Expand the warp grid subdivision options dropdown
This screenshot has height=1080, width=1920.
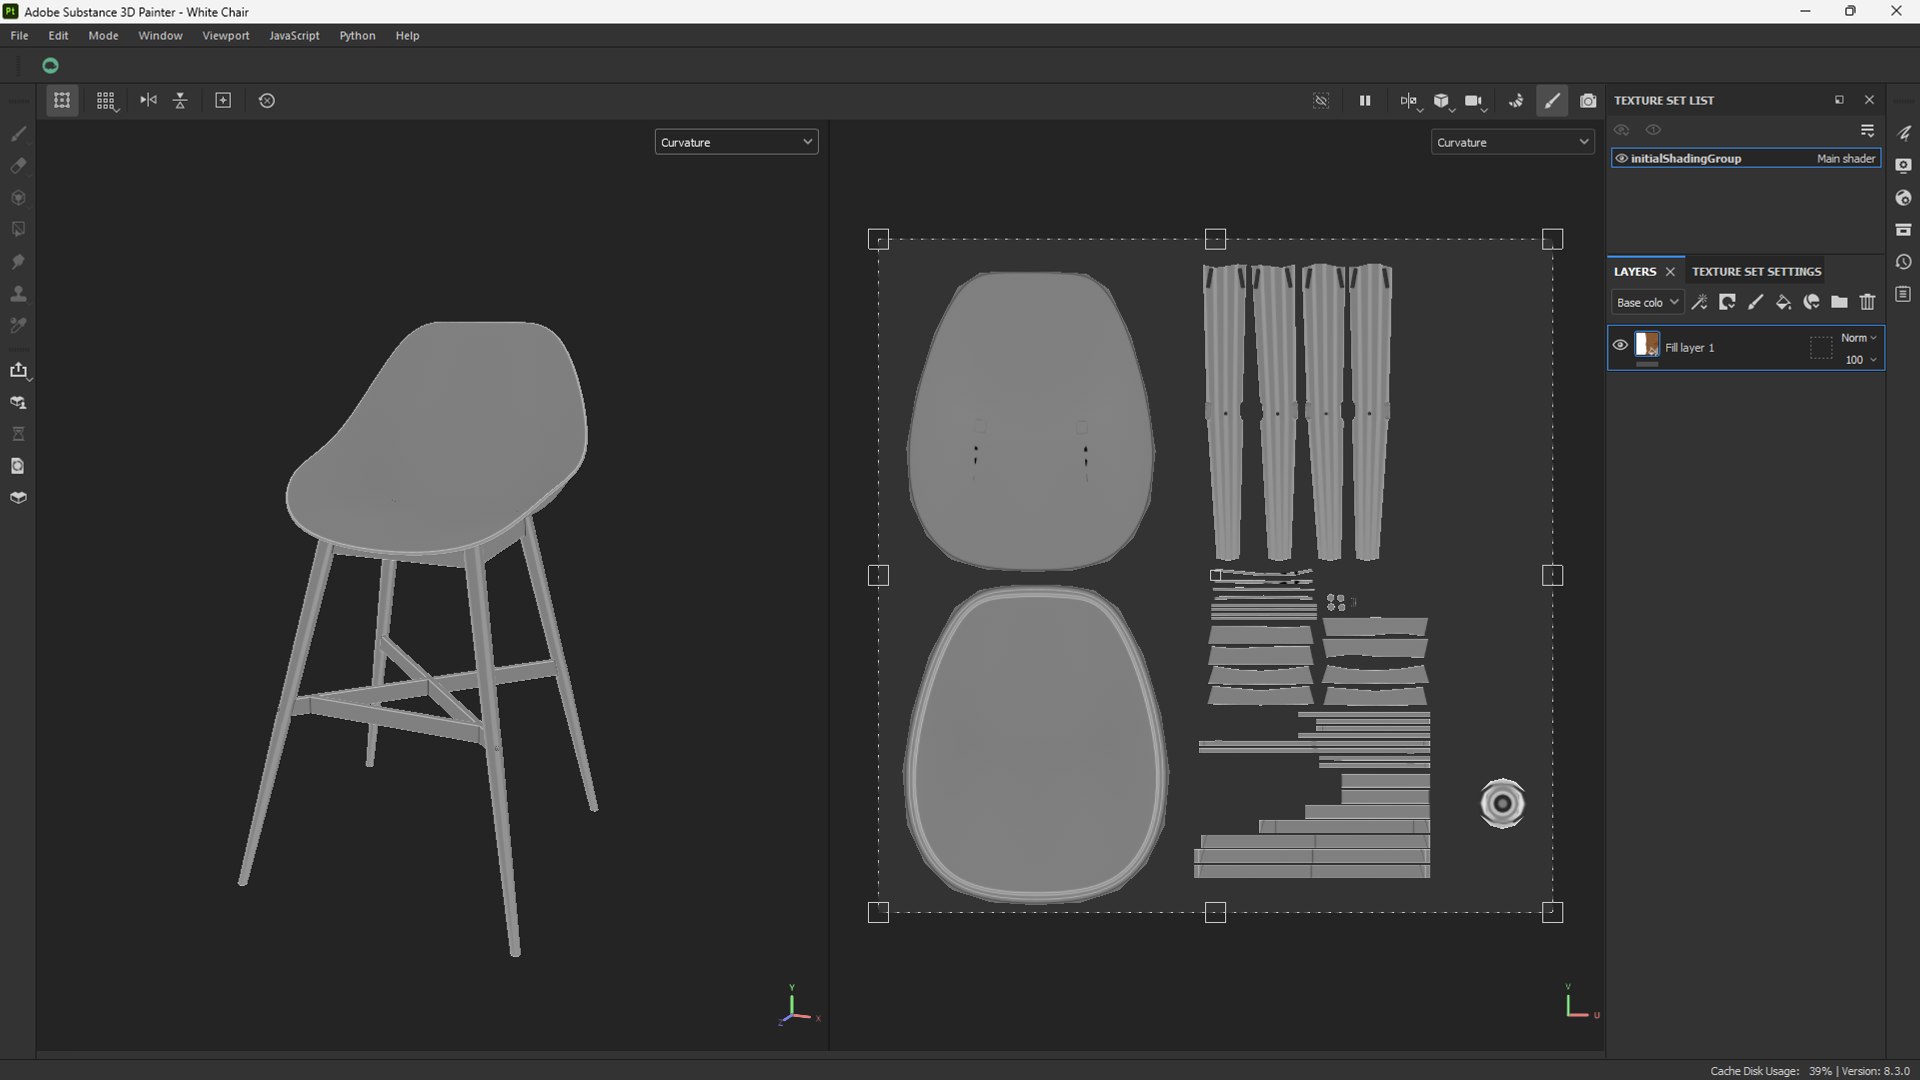(106, 100)
